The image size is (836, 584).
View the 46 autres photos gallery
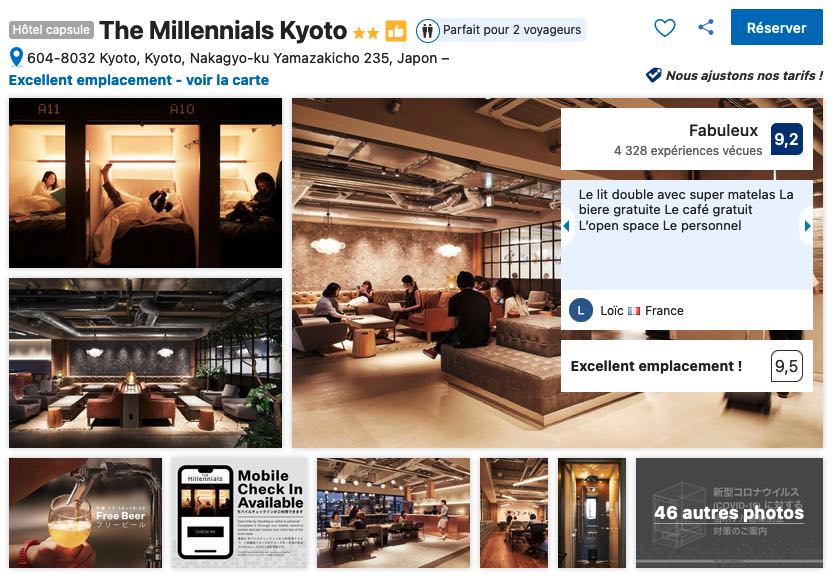(x=729, y=513)
